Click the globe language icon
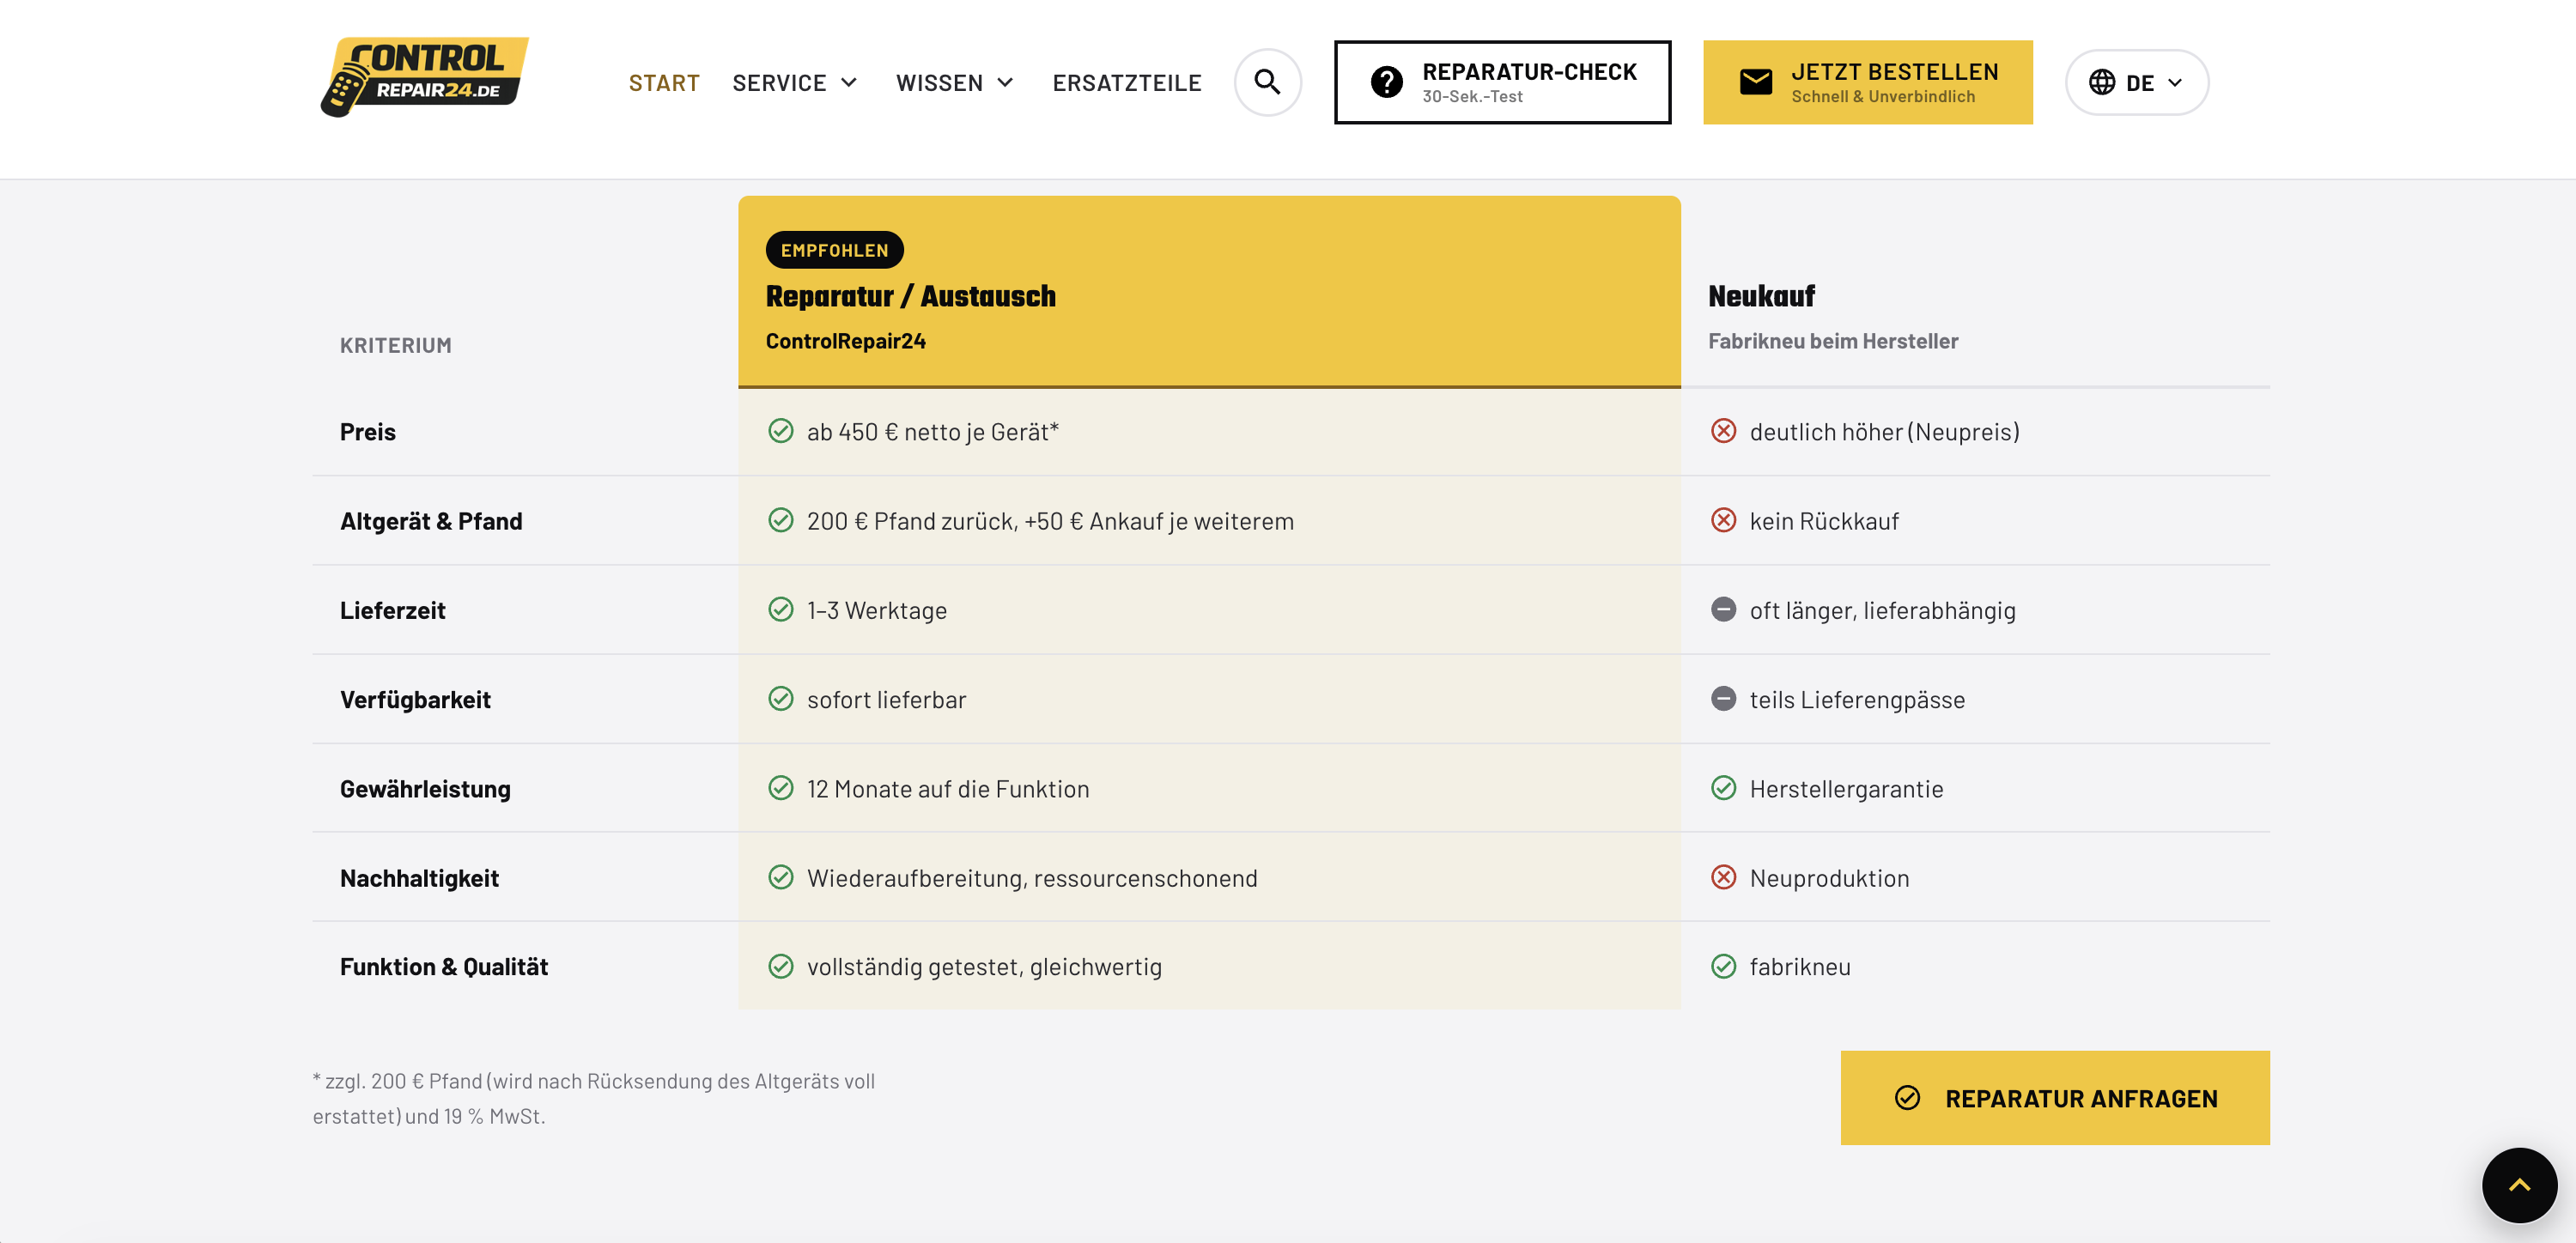Viewport: 2576px width, 1243px height. pyautogui.click(x=2102, y=82)
